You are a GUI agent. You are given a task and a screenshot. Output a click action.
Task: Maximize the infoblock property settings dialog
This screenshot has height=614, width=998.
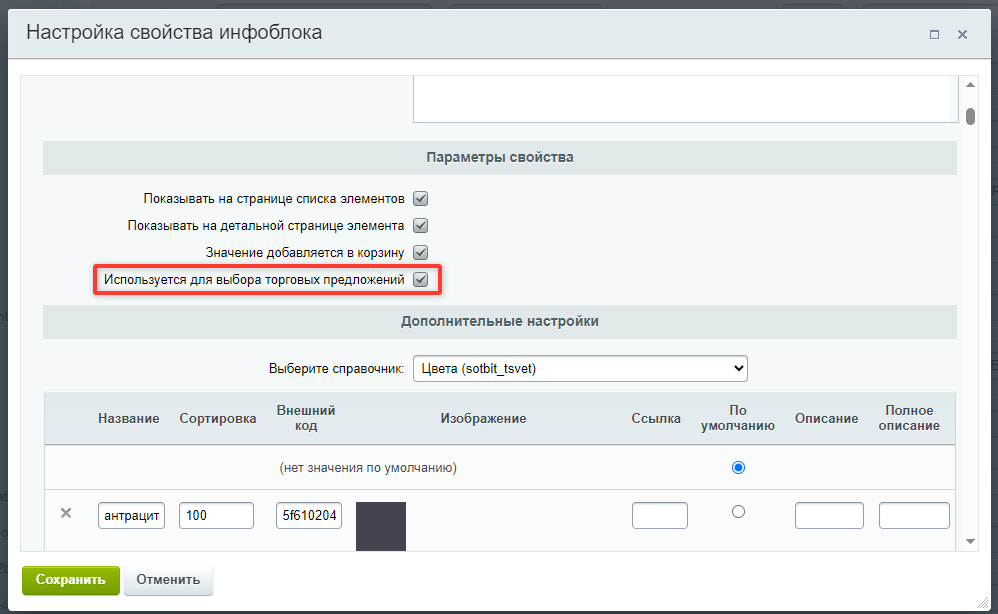934,34
